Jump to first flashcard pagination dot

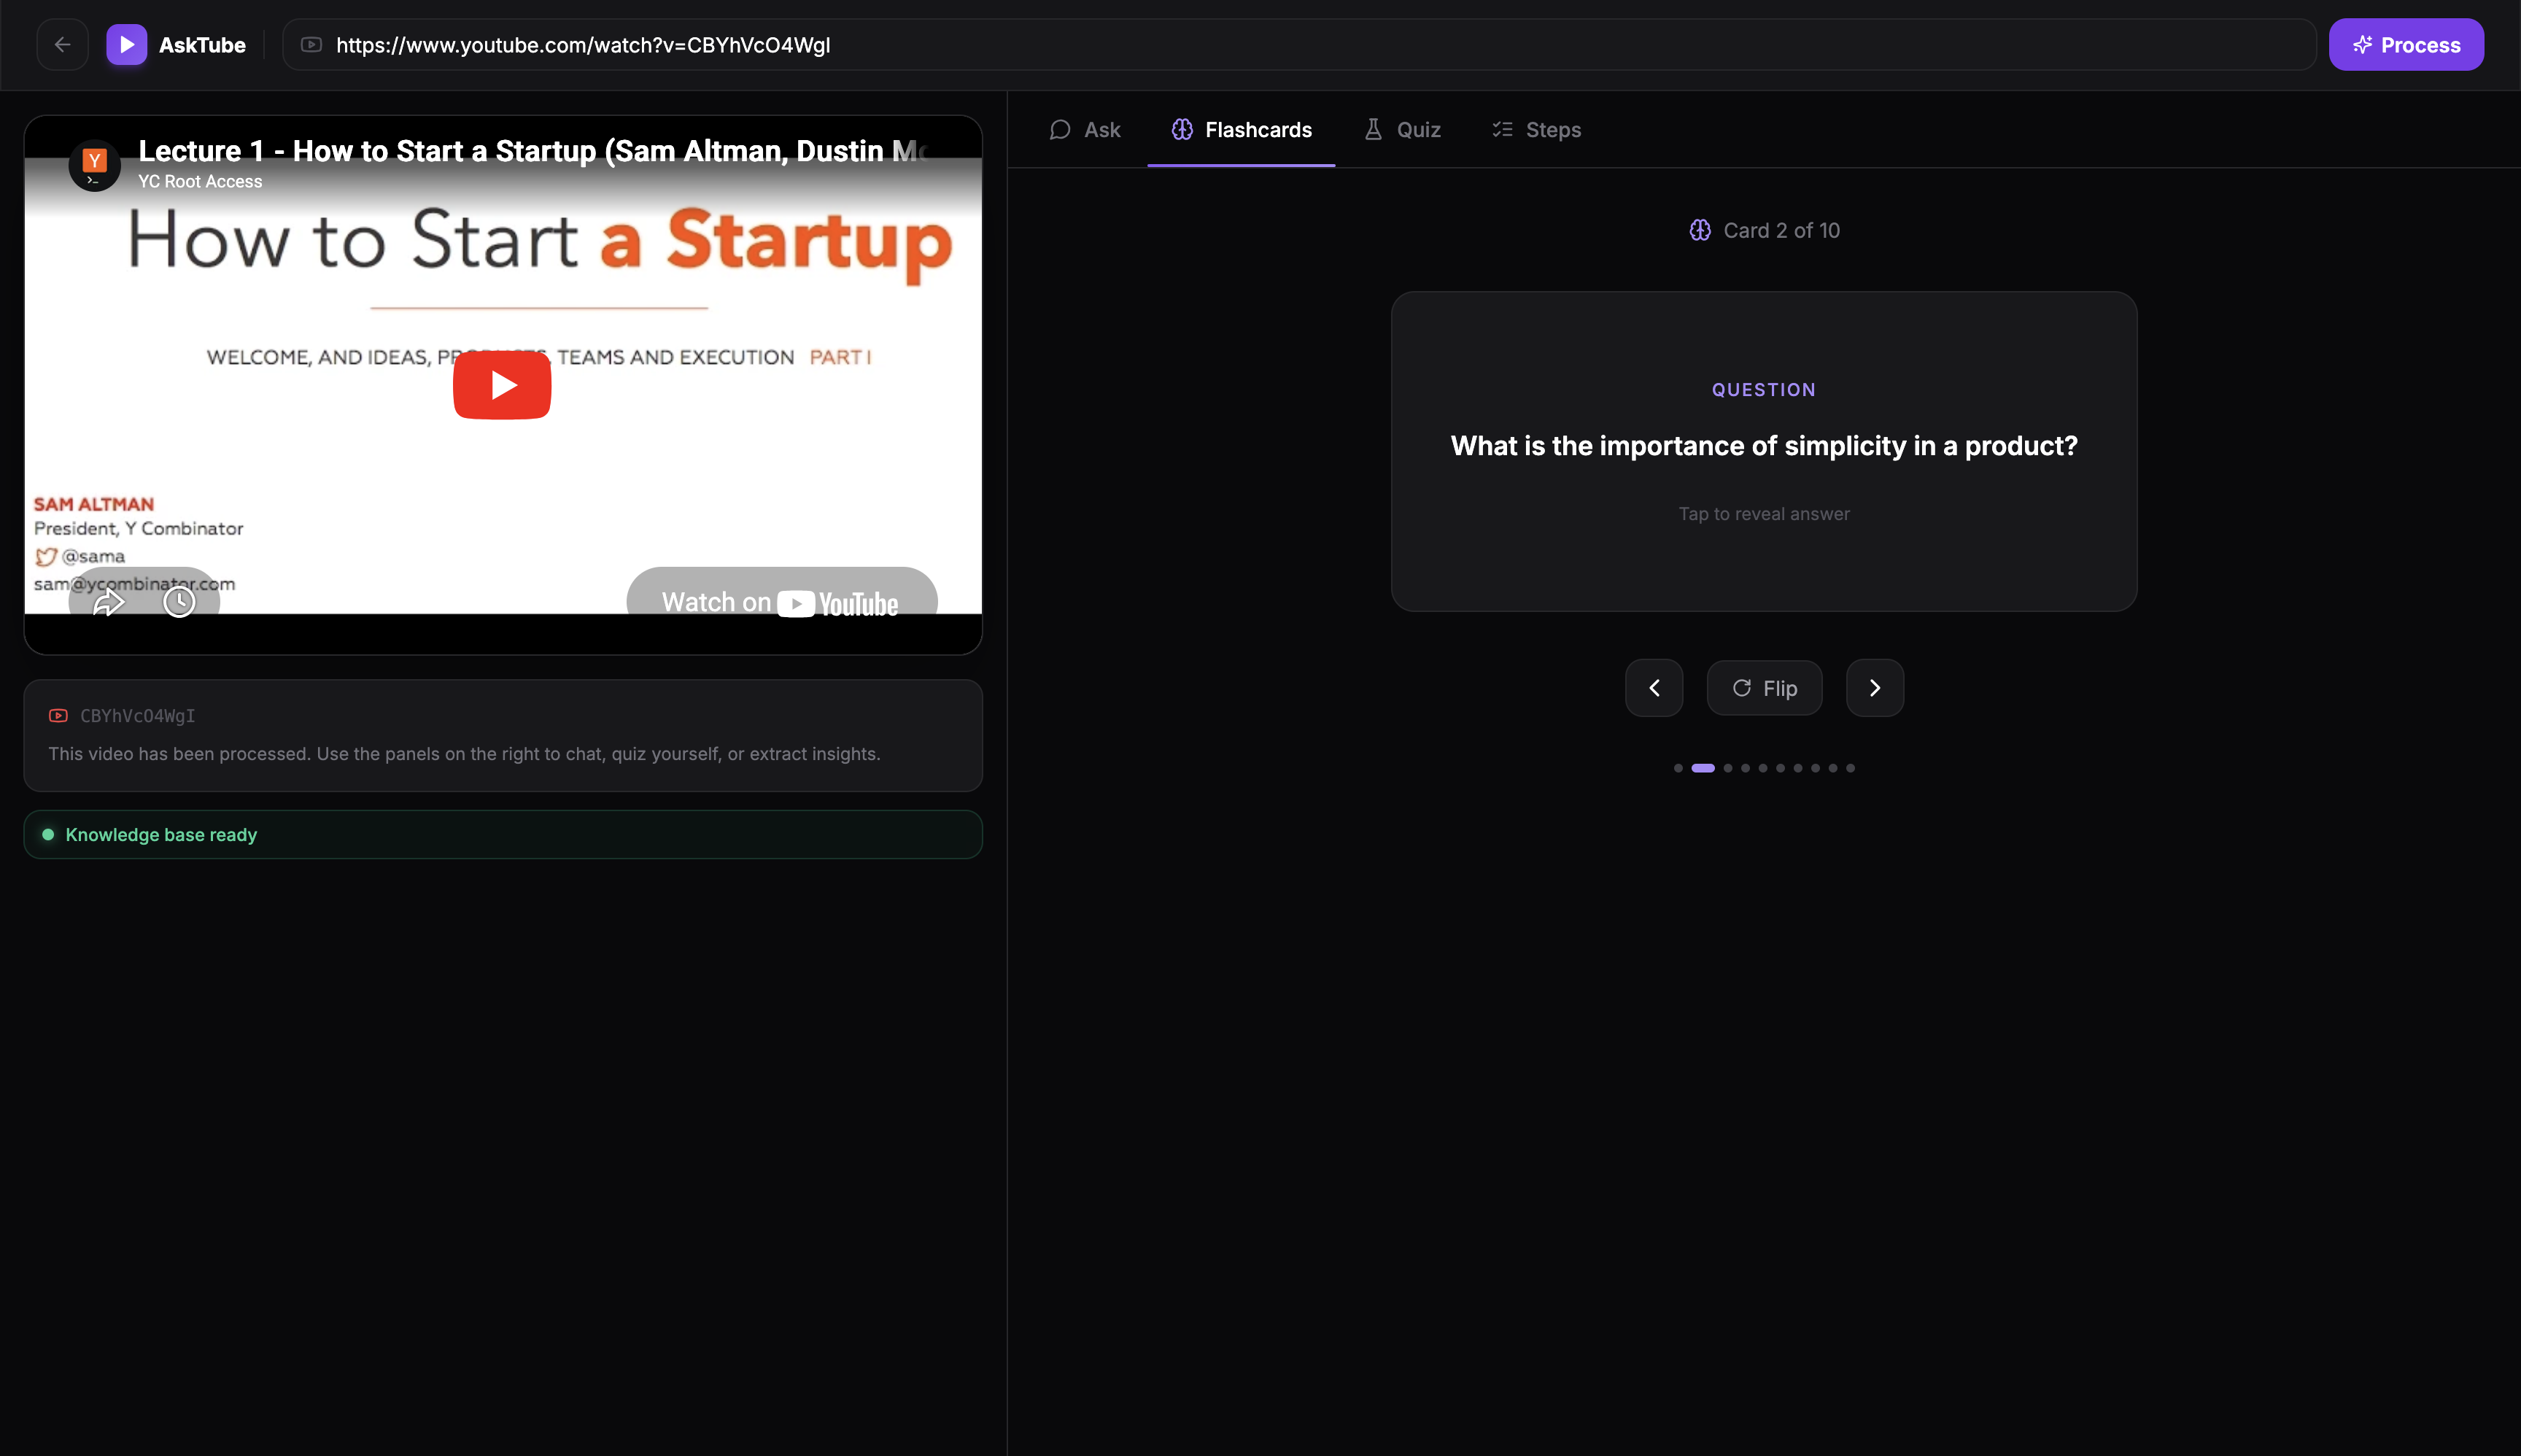1678,768
